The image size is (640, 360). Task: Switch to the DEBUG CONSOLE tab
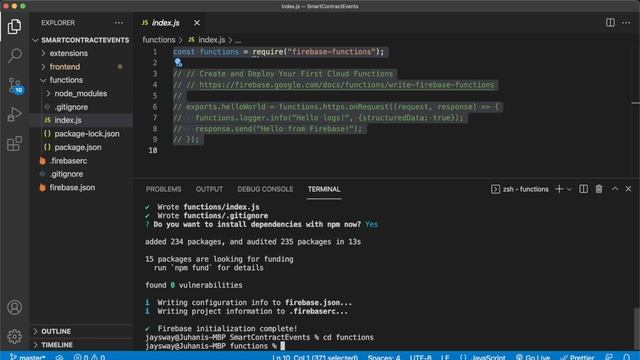coord(265,189)
